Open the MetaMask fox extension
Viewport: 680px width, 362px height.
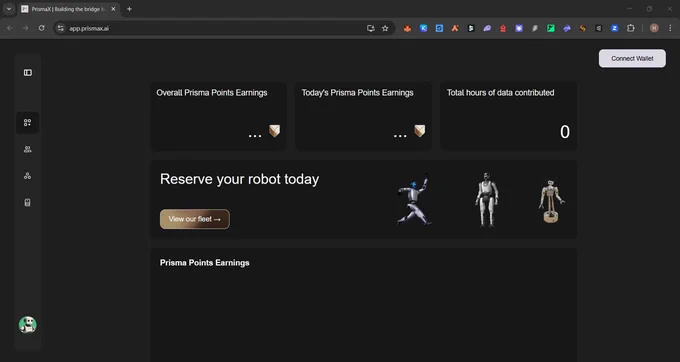click(x=407, y=28)
